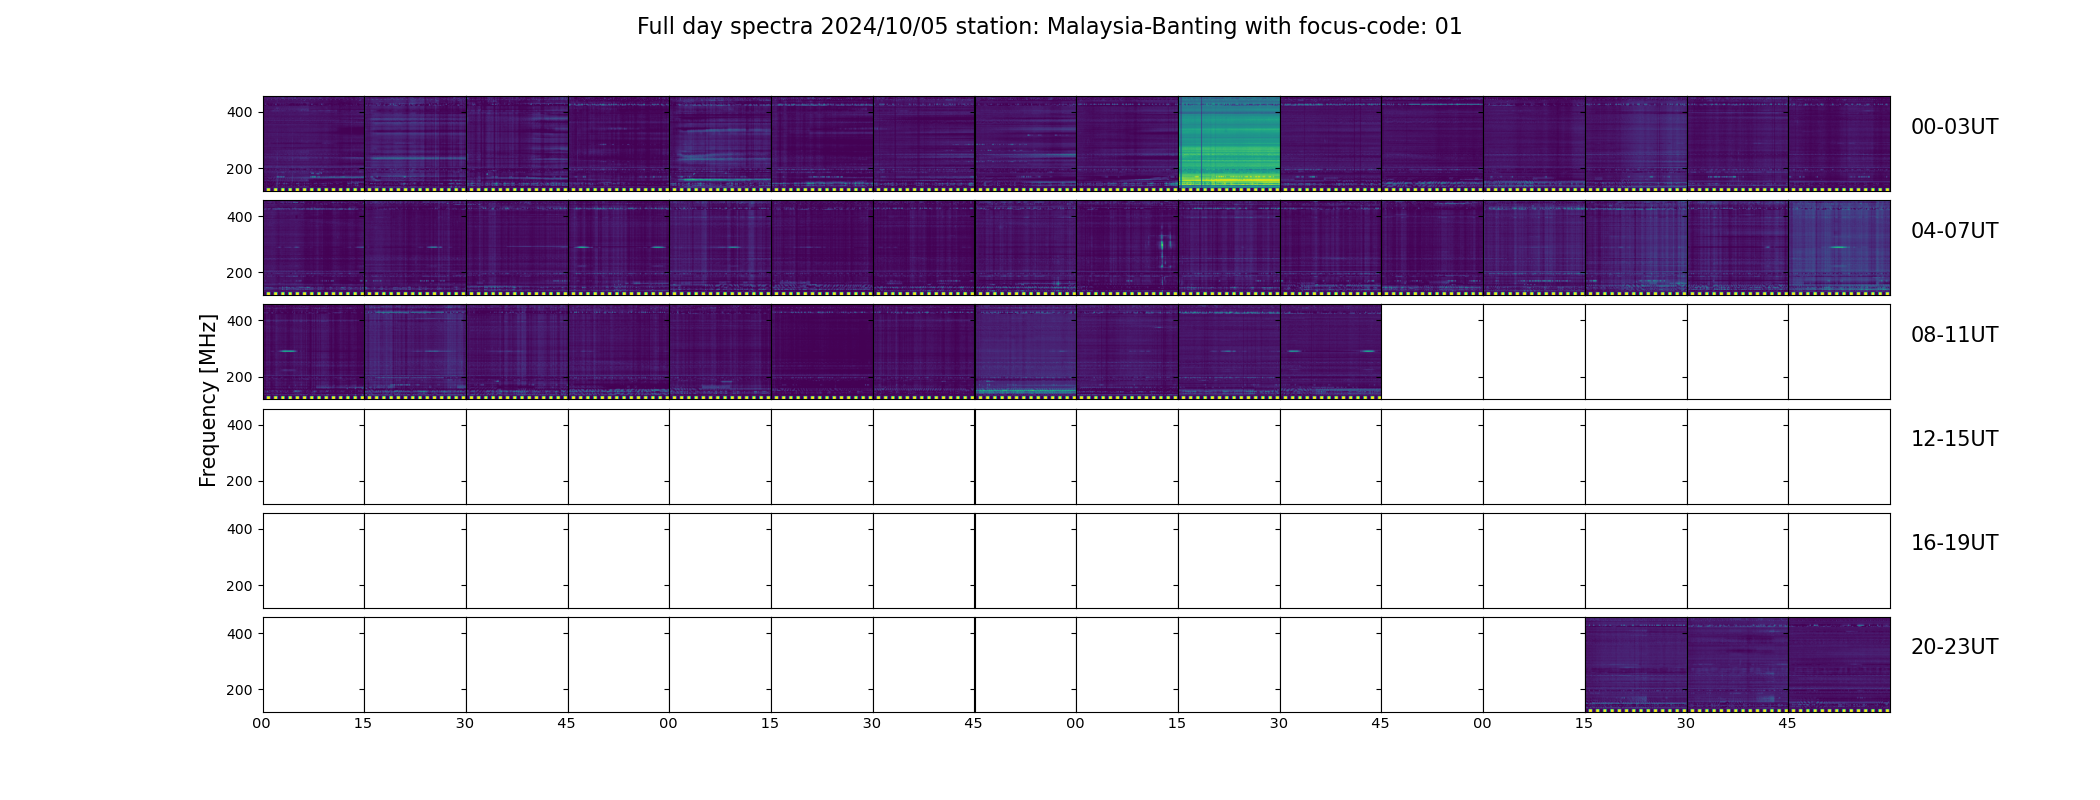Image resolution: width=2100 pixels, height=800 pixels.
Task: Open the 10:30 last recorded spectrum in 08-11UT row
Action: pyautogui.click(x=1331, y=352)
